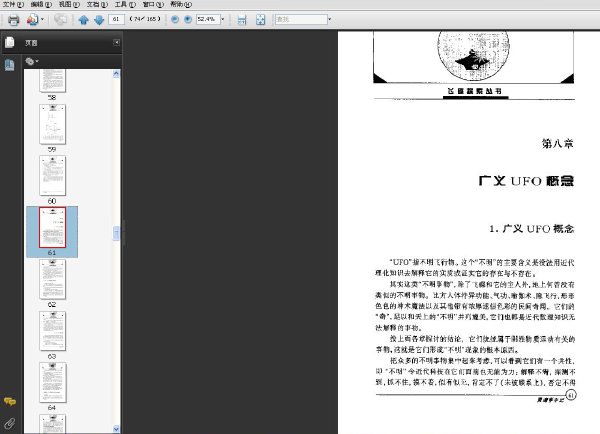Click the scrolling/fit width page icon
The height and width of the screenshot is (434, 600).
[x=242, y=20]
